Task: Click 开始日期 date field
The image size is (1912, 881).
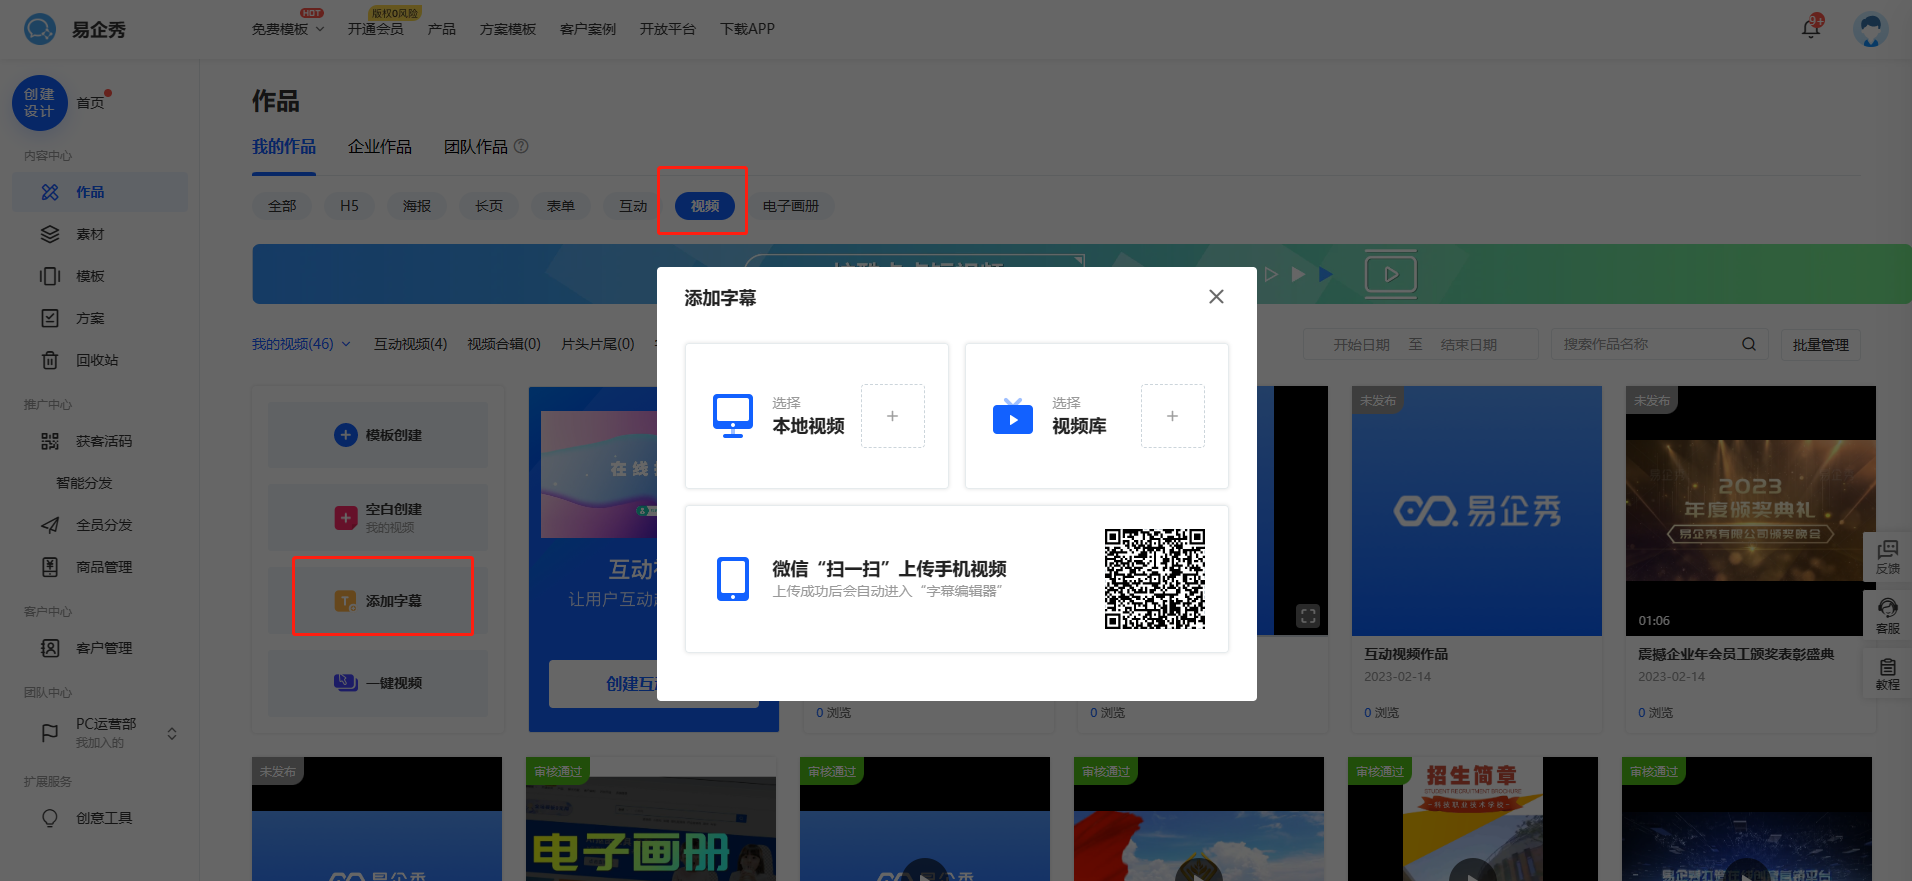Action: pyautogui.click(x=1361, y=345)
